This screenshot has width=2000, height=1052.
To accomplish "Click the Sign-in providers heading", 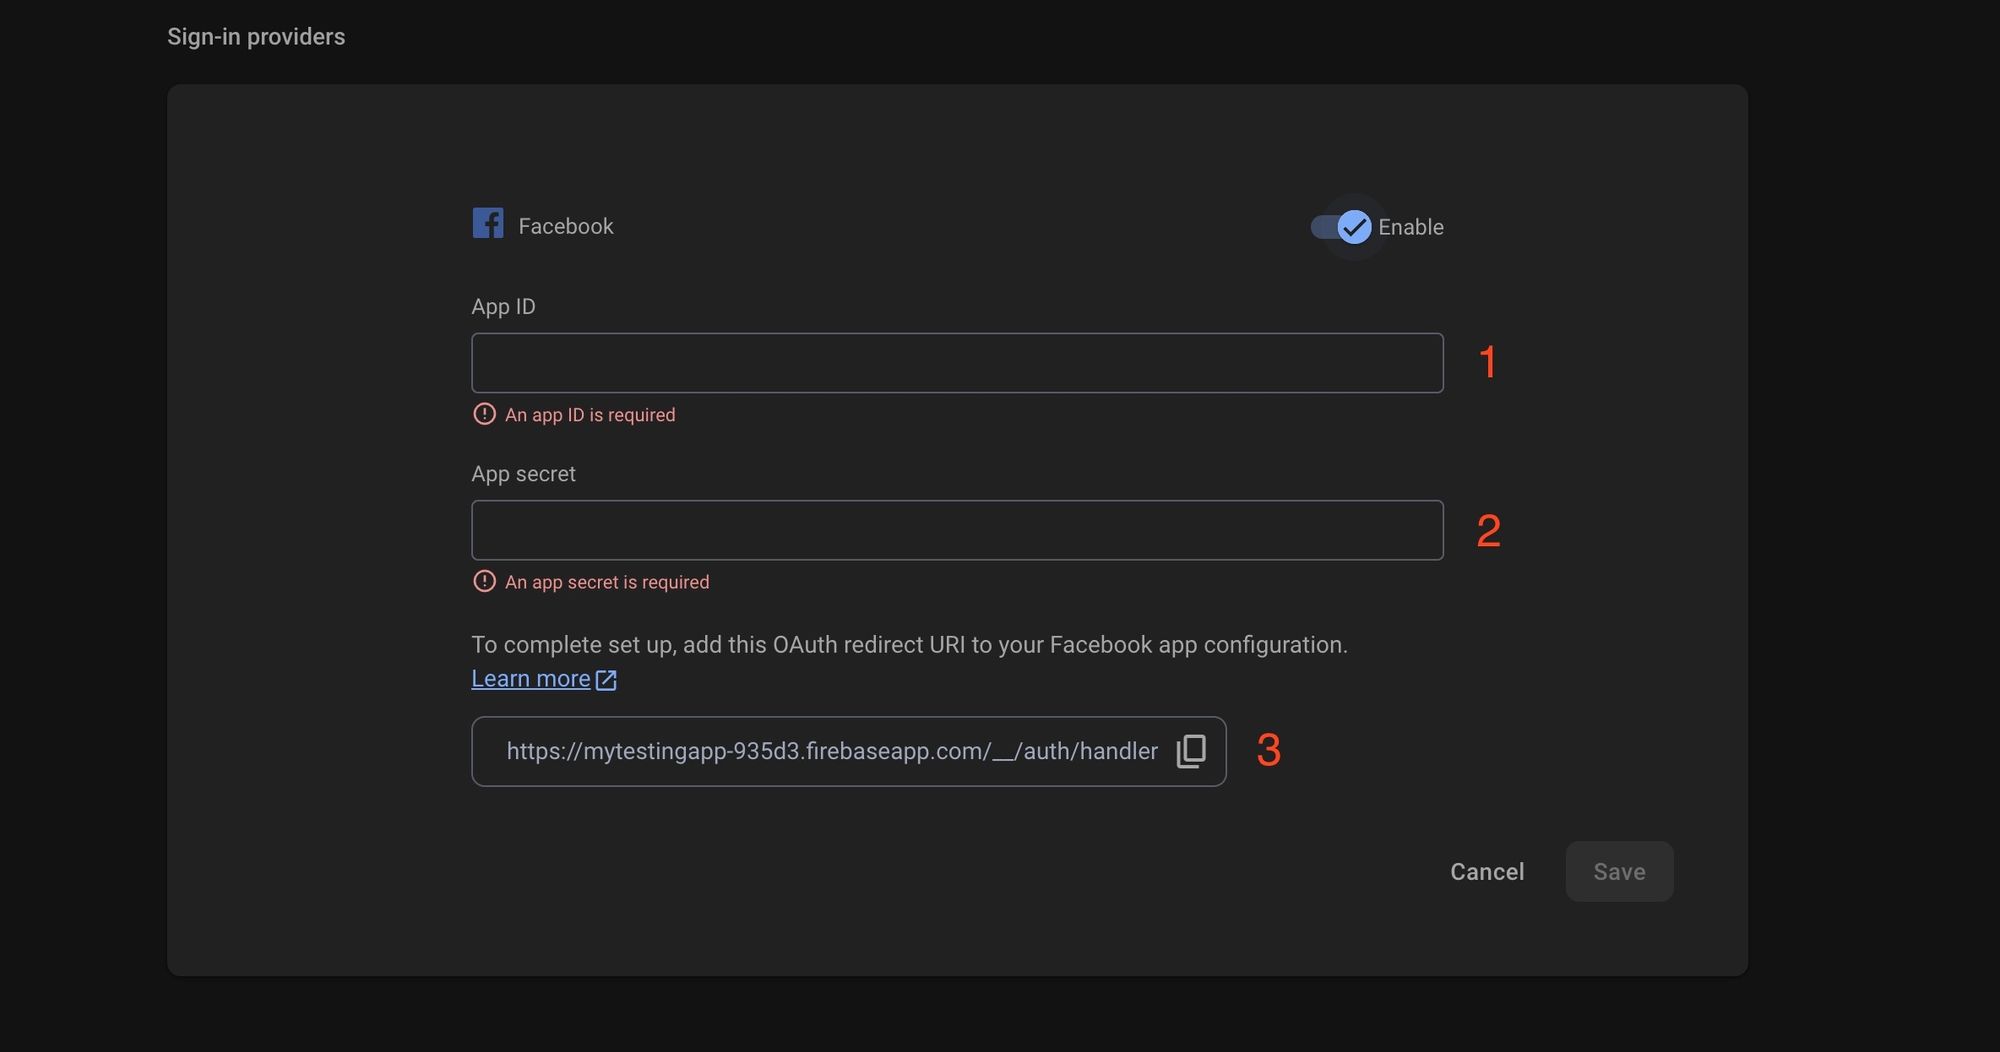I will click(256, 37).
